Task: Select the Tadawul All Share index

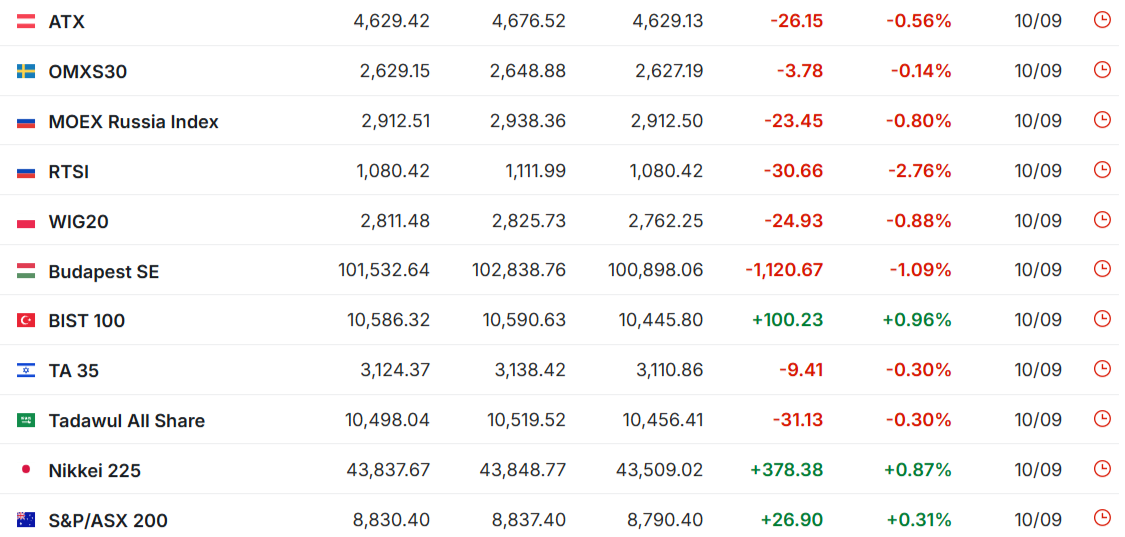Action: tap(127, 421)
